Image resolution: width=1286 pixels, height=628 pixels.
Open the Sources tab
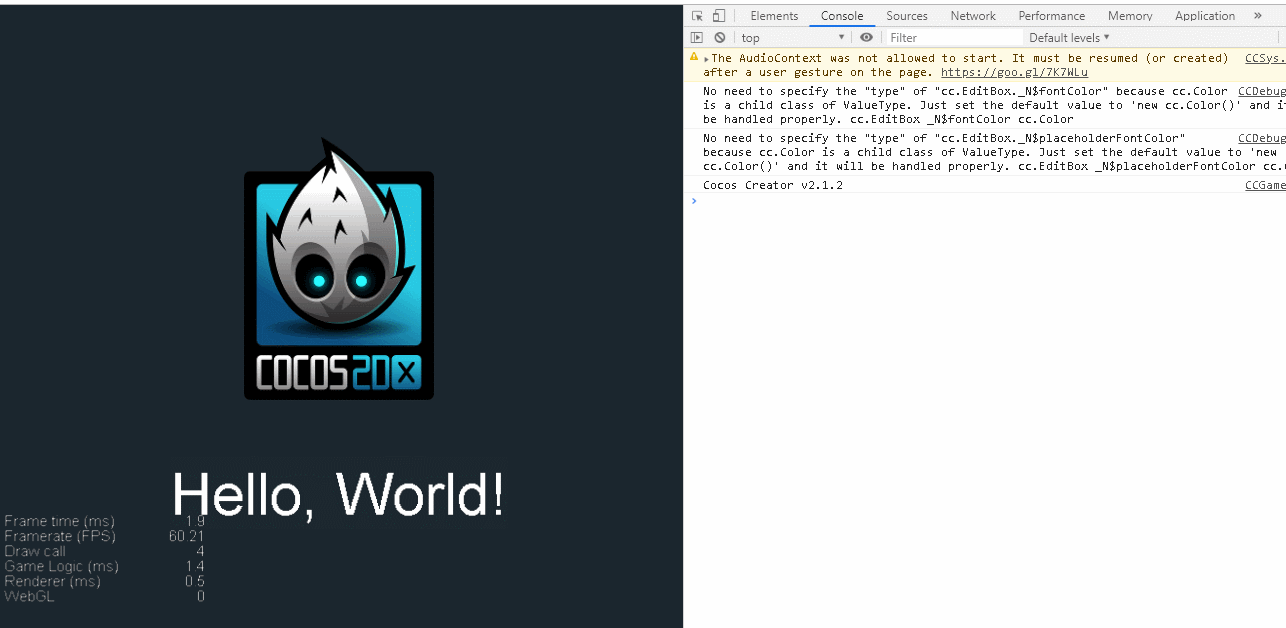(907, 16)
